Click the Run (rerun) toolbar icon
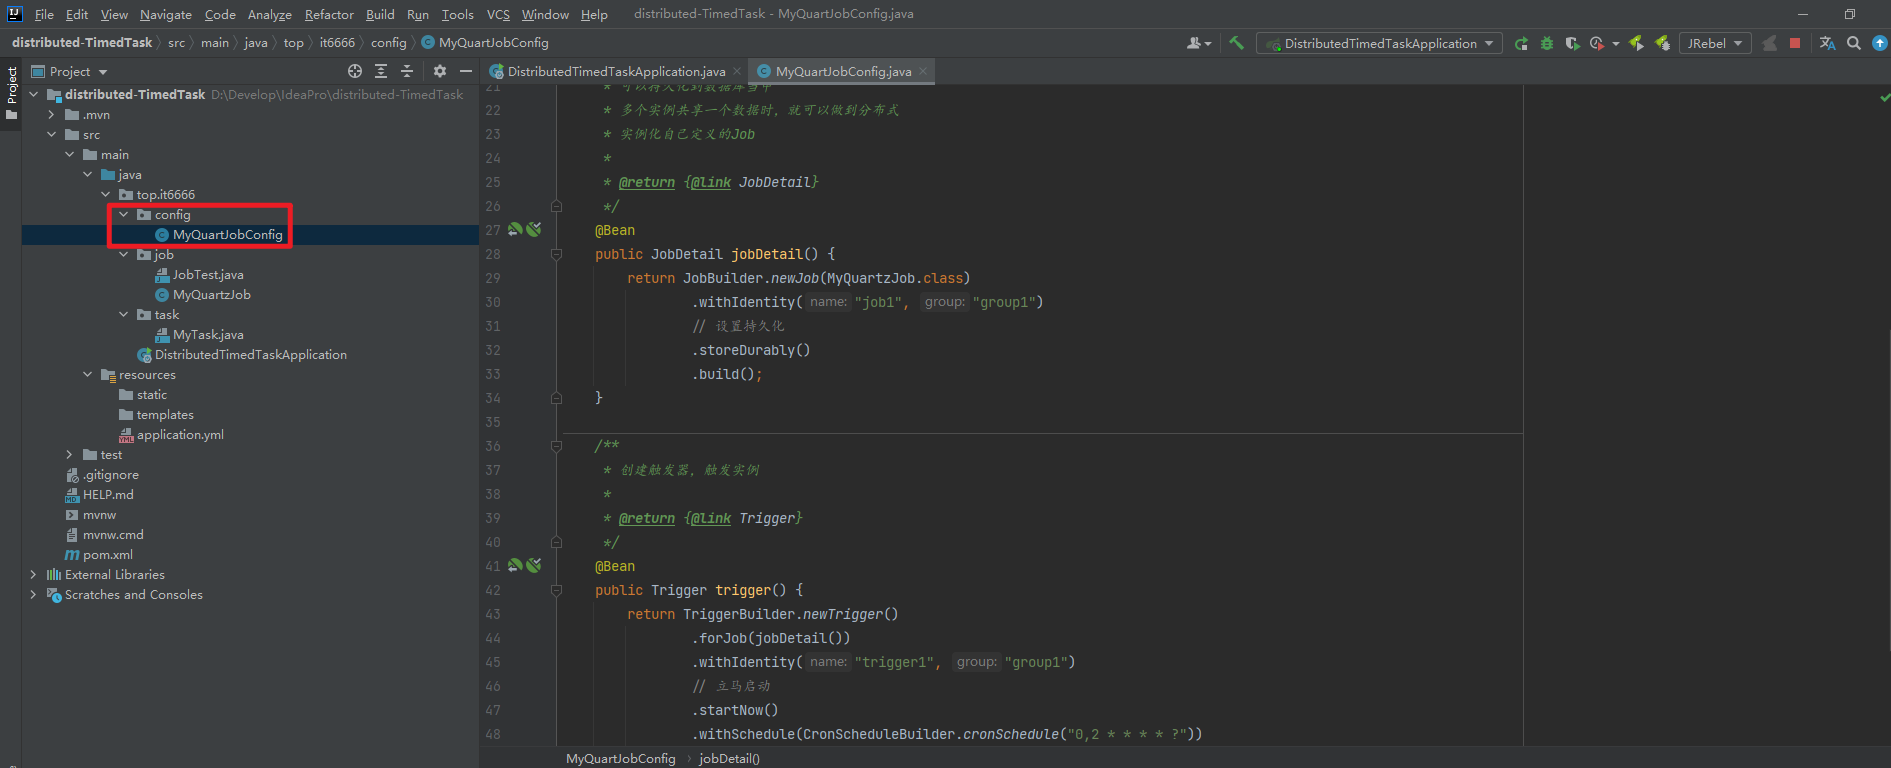Image resolution: width=1891 pixels, height=768 pixels. [1521, 43]
